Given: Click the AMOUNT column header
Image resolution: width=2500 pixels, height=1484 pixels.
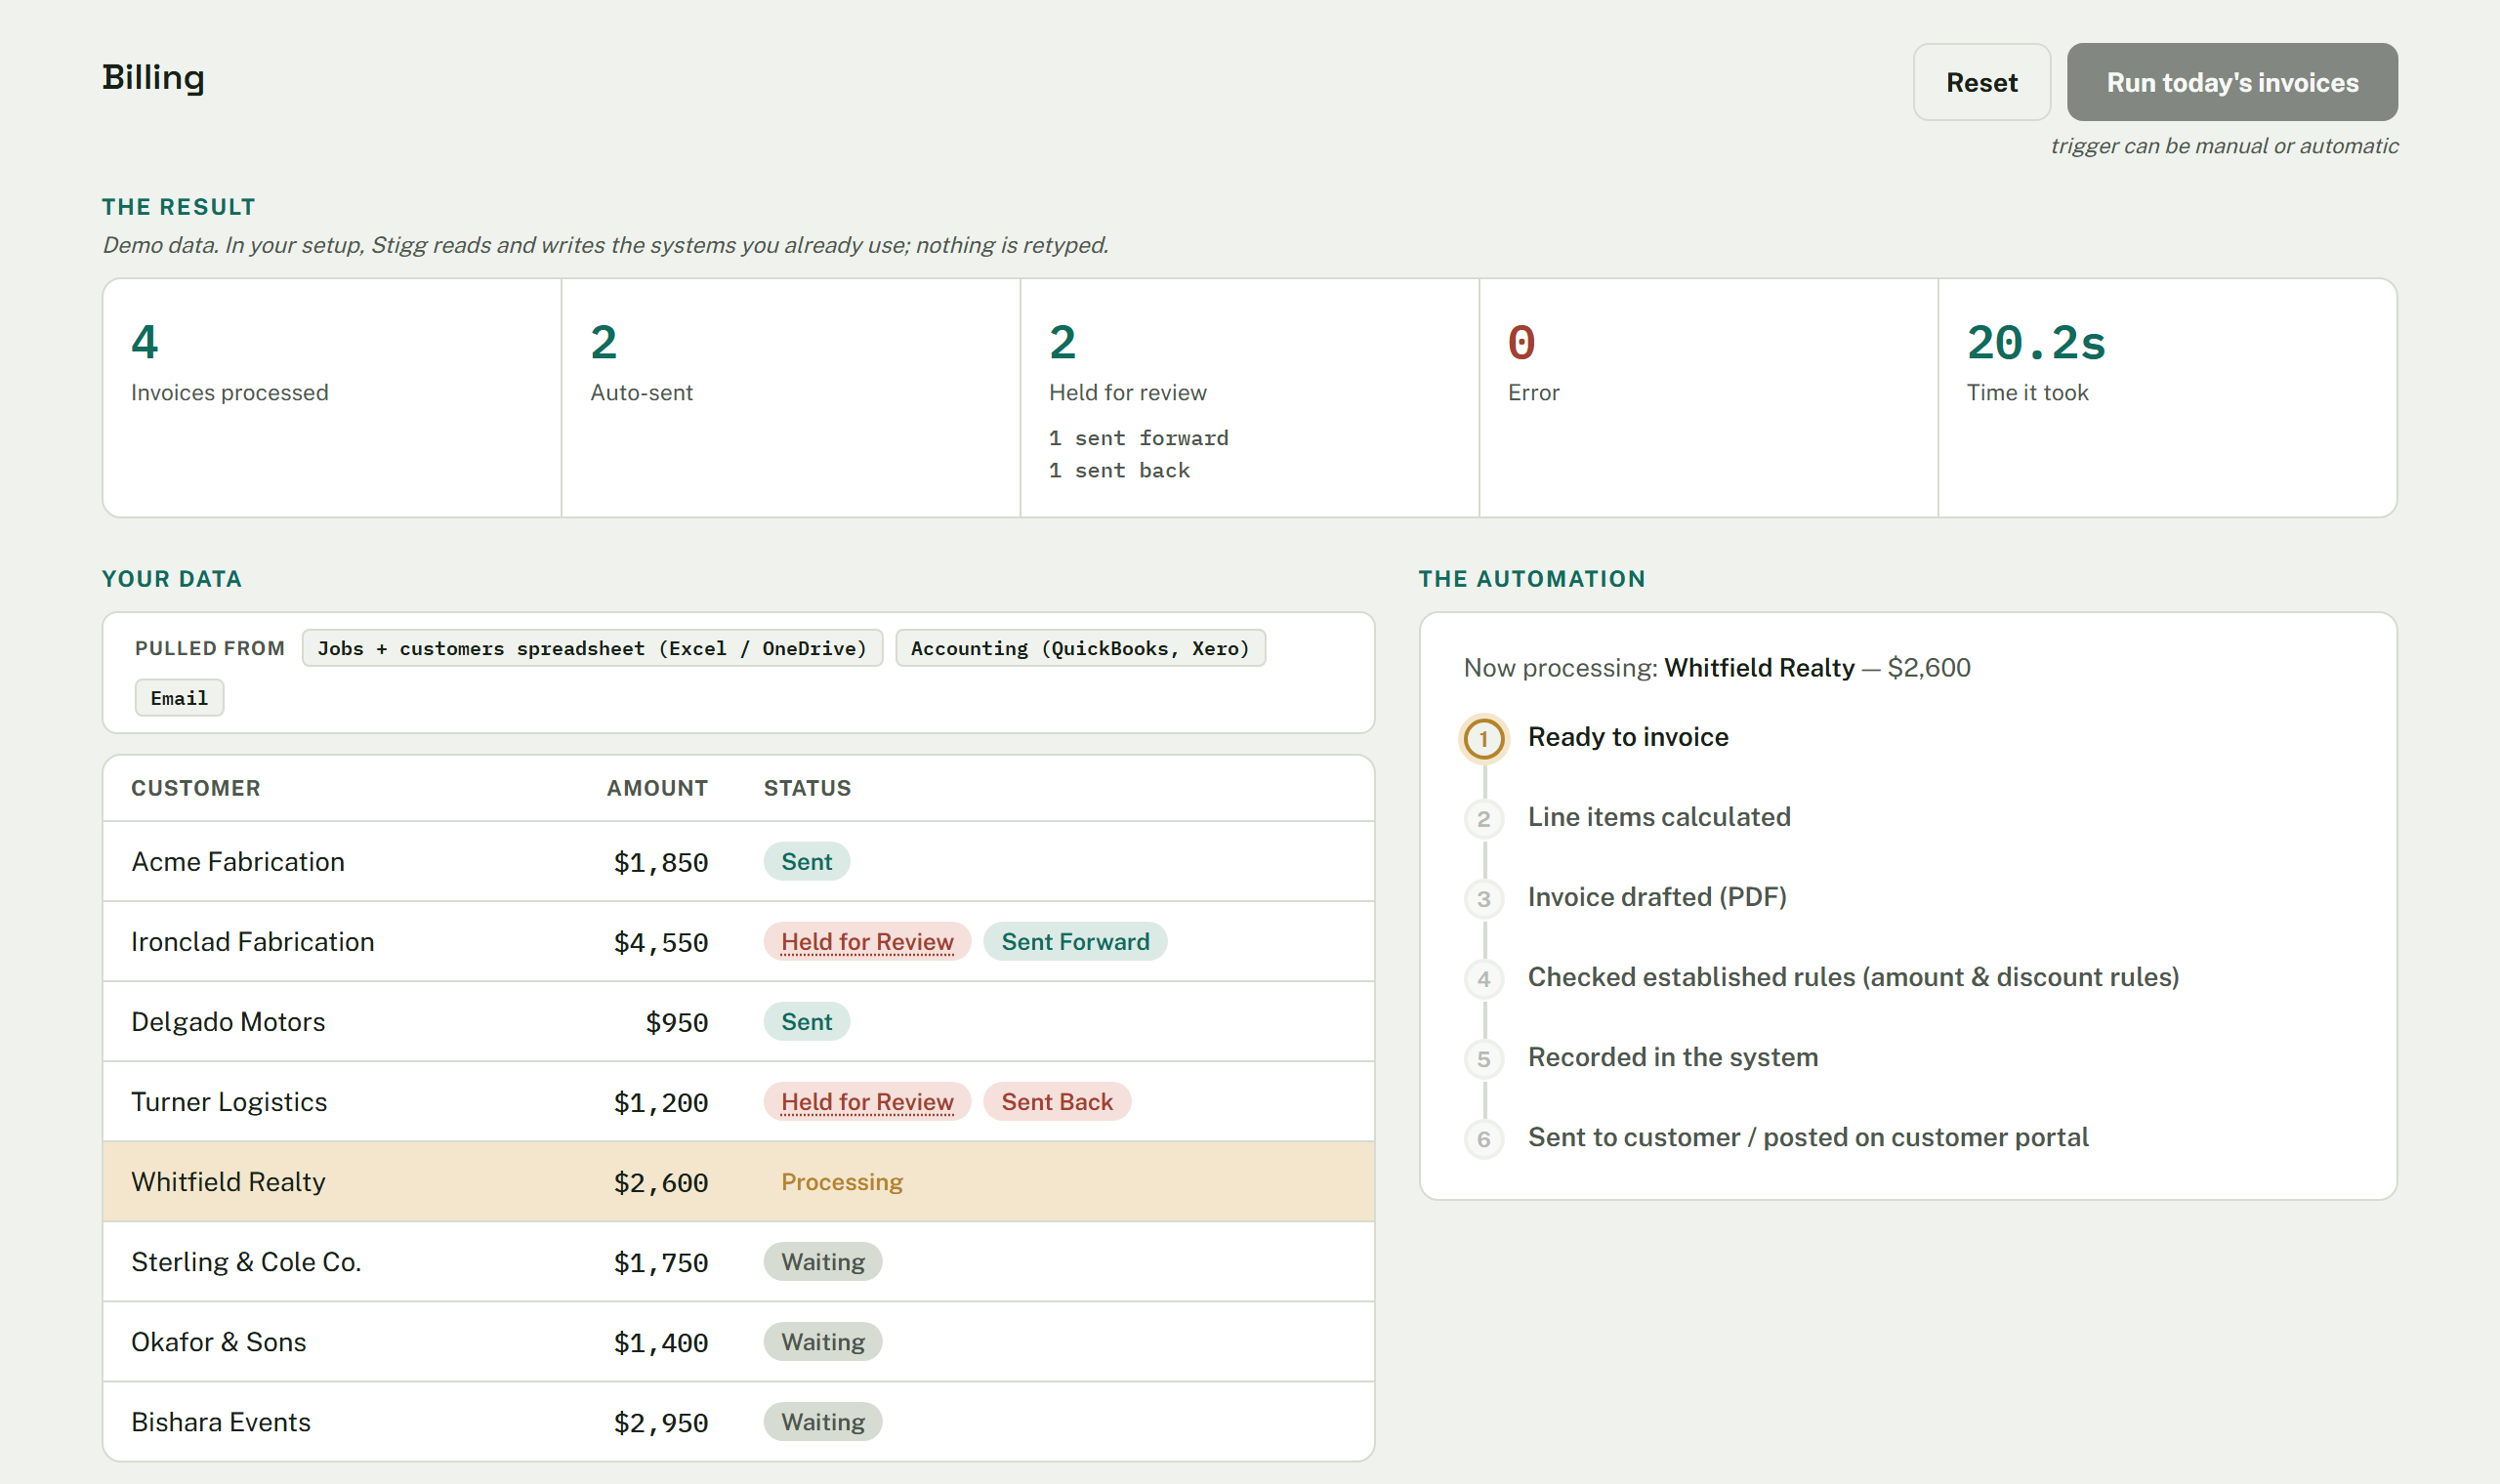Looking at the screenshot, I should pyautogui.click(x=657, y=788).
